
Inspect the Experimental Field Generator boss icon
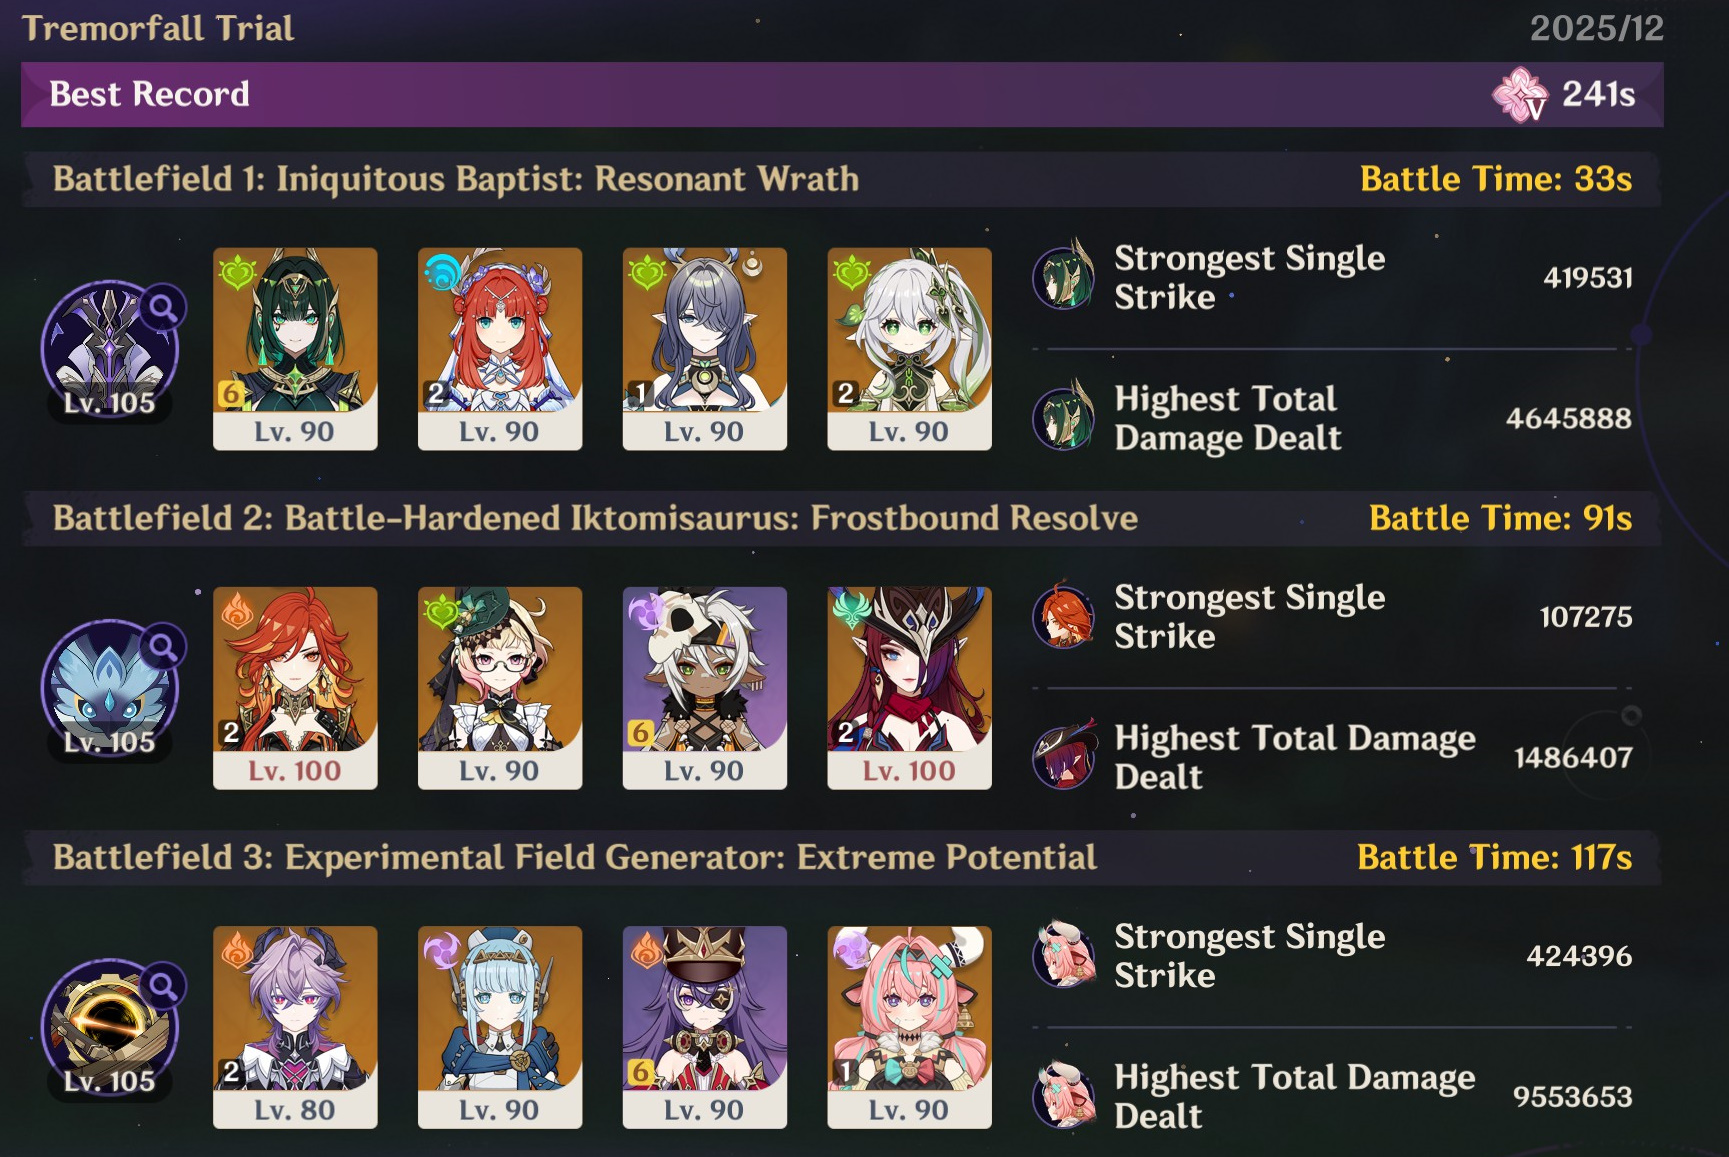click(x=110, y=1027)
